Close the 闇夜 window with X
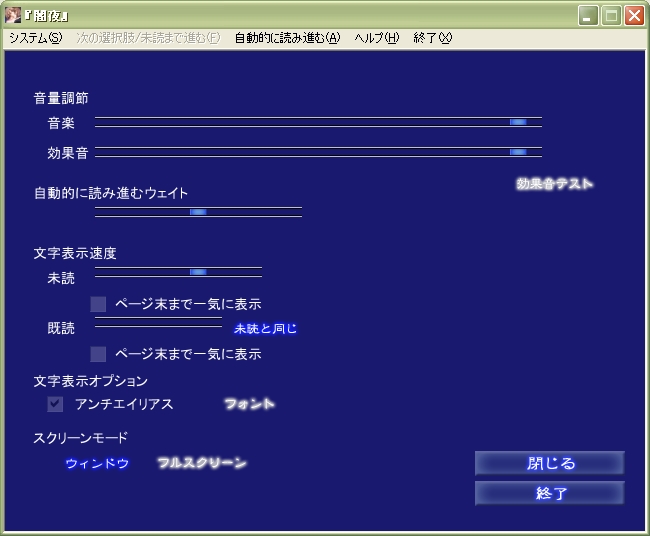 634,16
